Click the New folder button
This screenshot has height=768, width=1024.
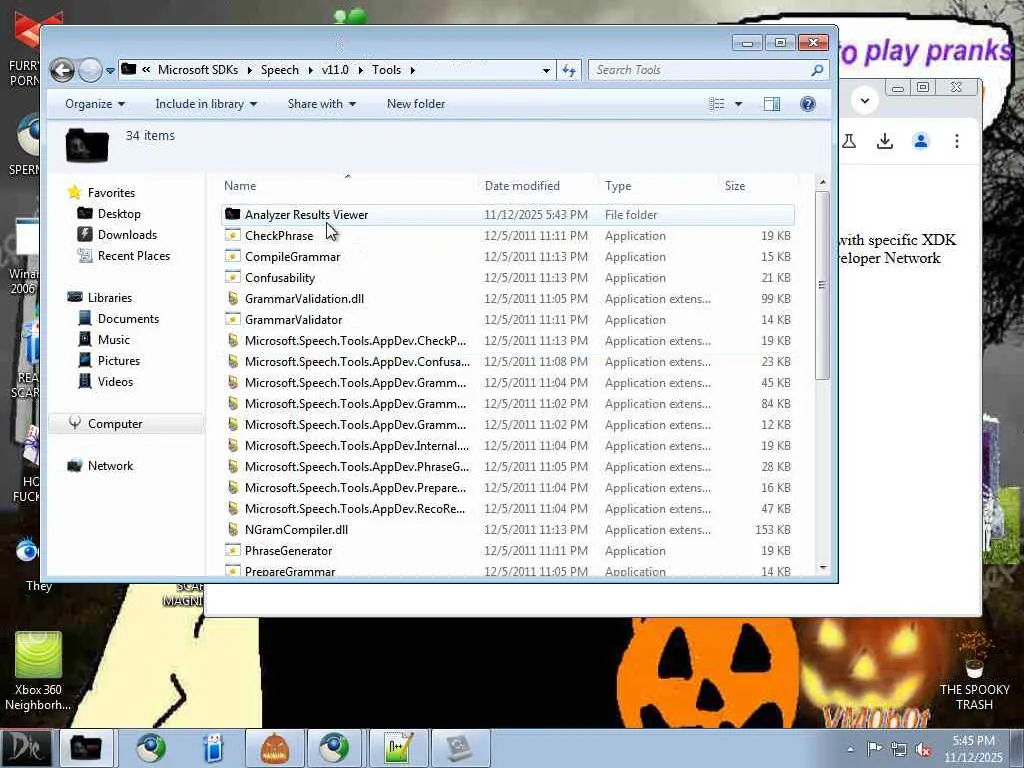pyautogui.click(x=416, y=104)
